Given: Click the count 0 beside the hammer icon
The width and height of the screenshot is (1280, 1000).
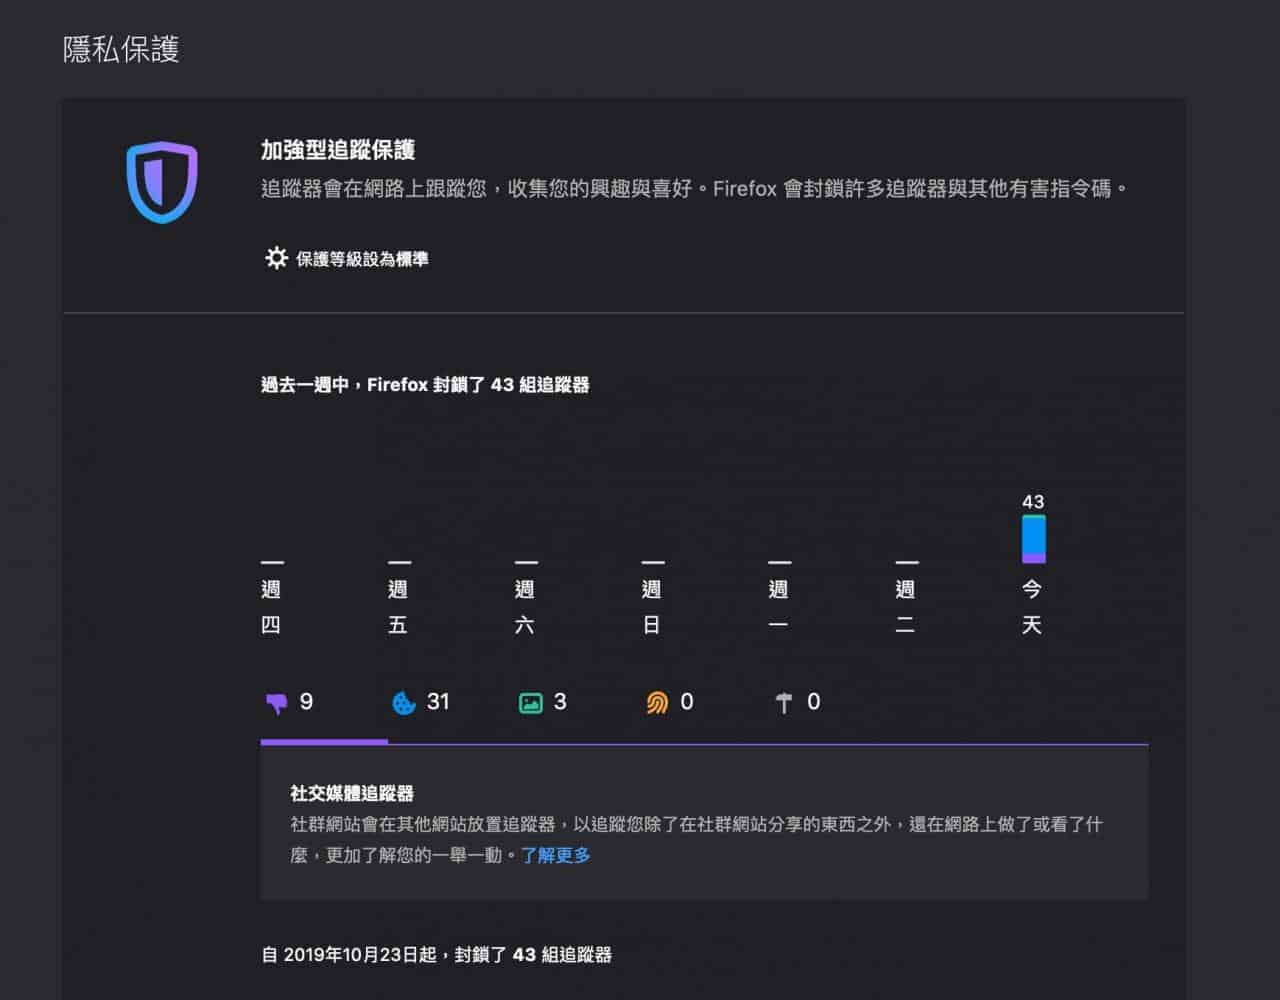Looking at the screenshot, I should 814,702.
